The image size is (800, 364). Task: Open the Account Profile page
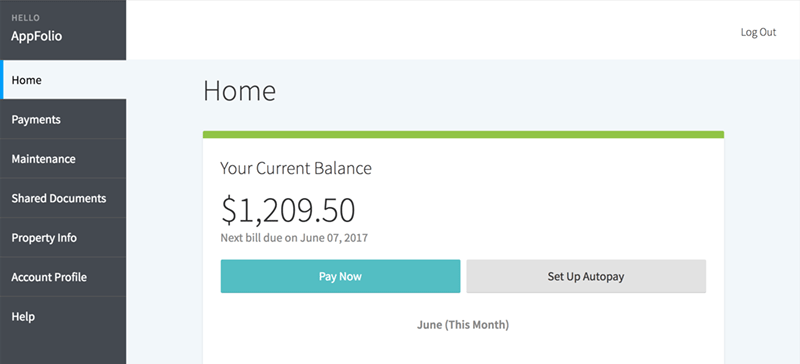pos(63,277)
